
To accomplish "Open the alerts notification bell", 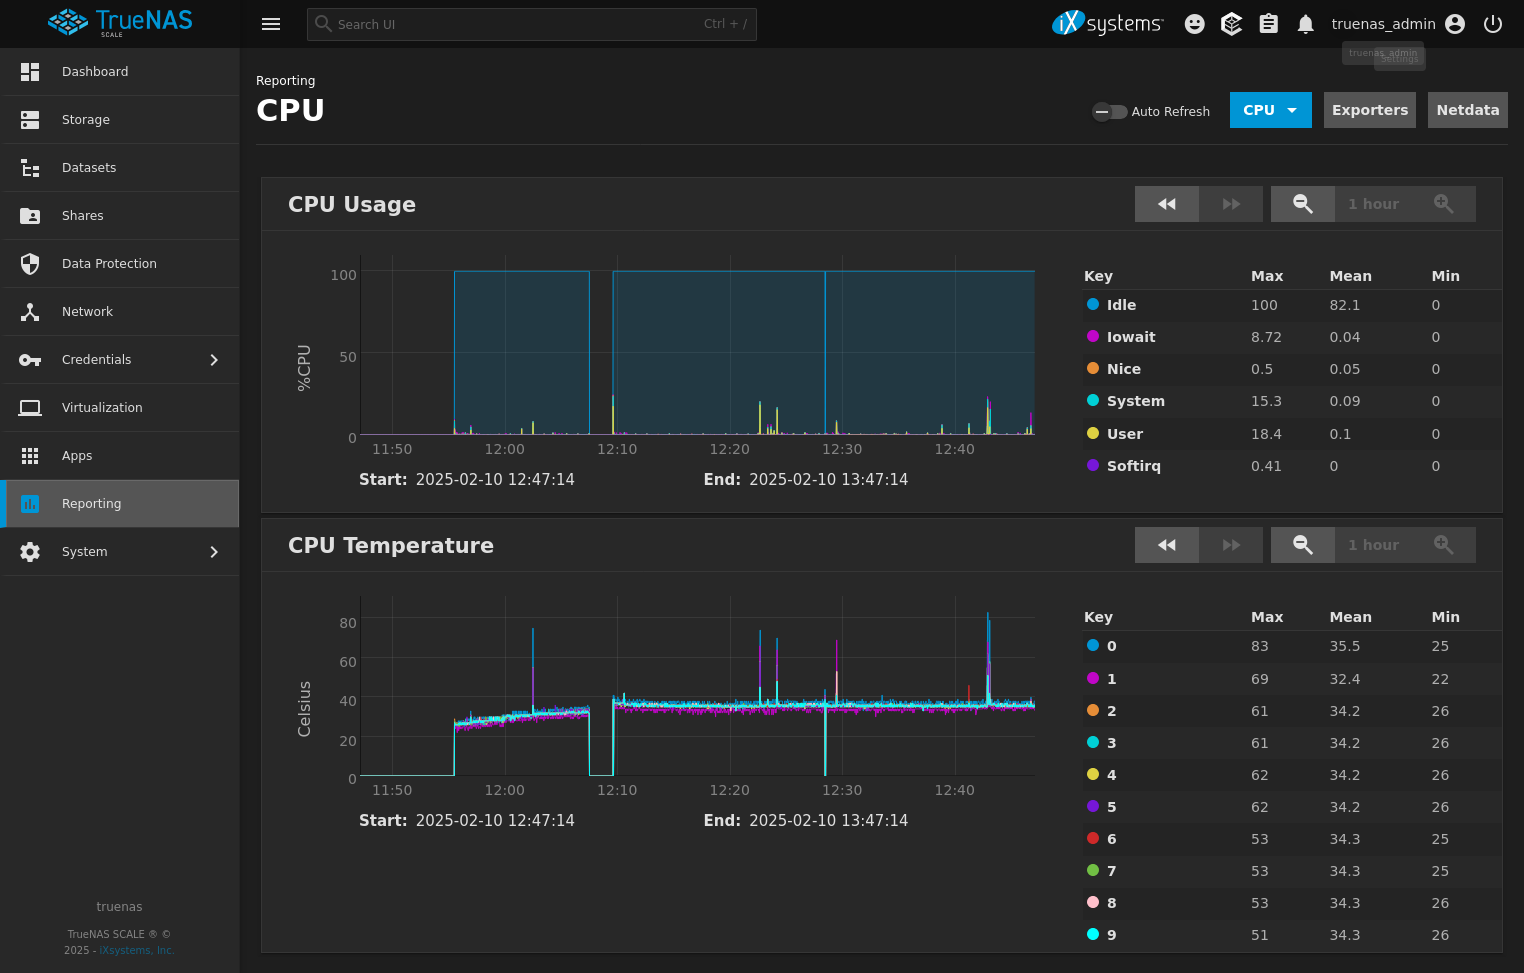I will tap(1305, 23).
